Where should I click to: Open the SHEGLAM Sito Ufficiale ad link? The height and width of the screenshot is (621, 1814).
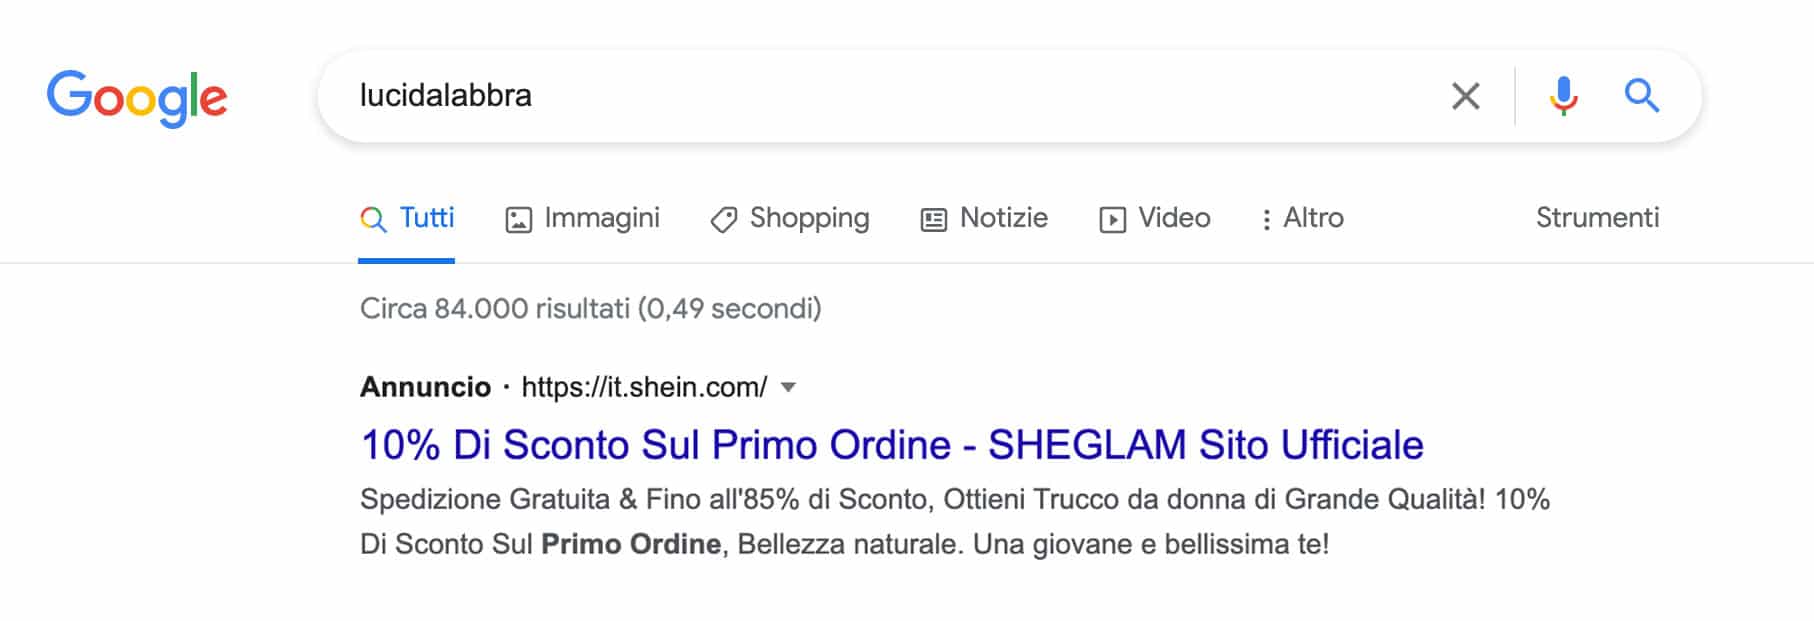pyautogui.click(x=891, y=445)
